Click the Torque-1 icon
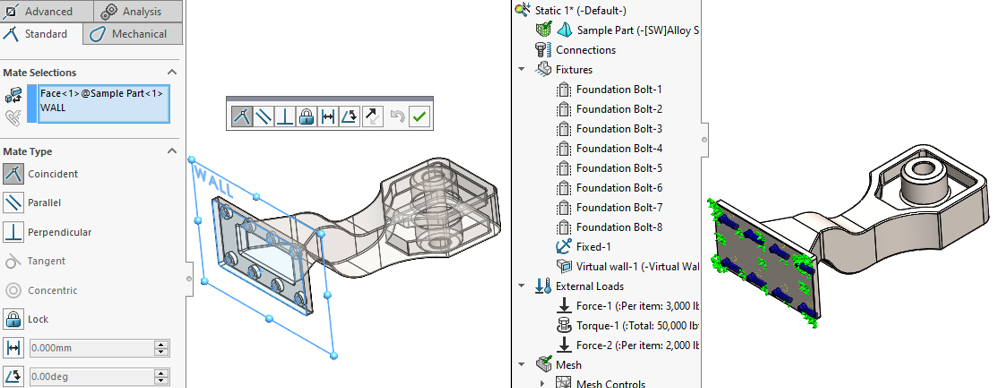The width and height of the screenshot is (1000, 388). click(x=564, y=326)
